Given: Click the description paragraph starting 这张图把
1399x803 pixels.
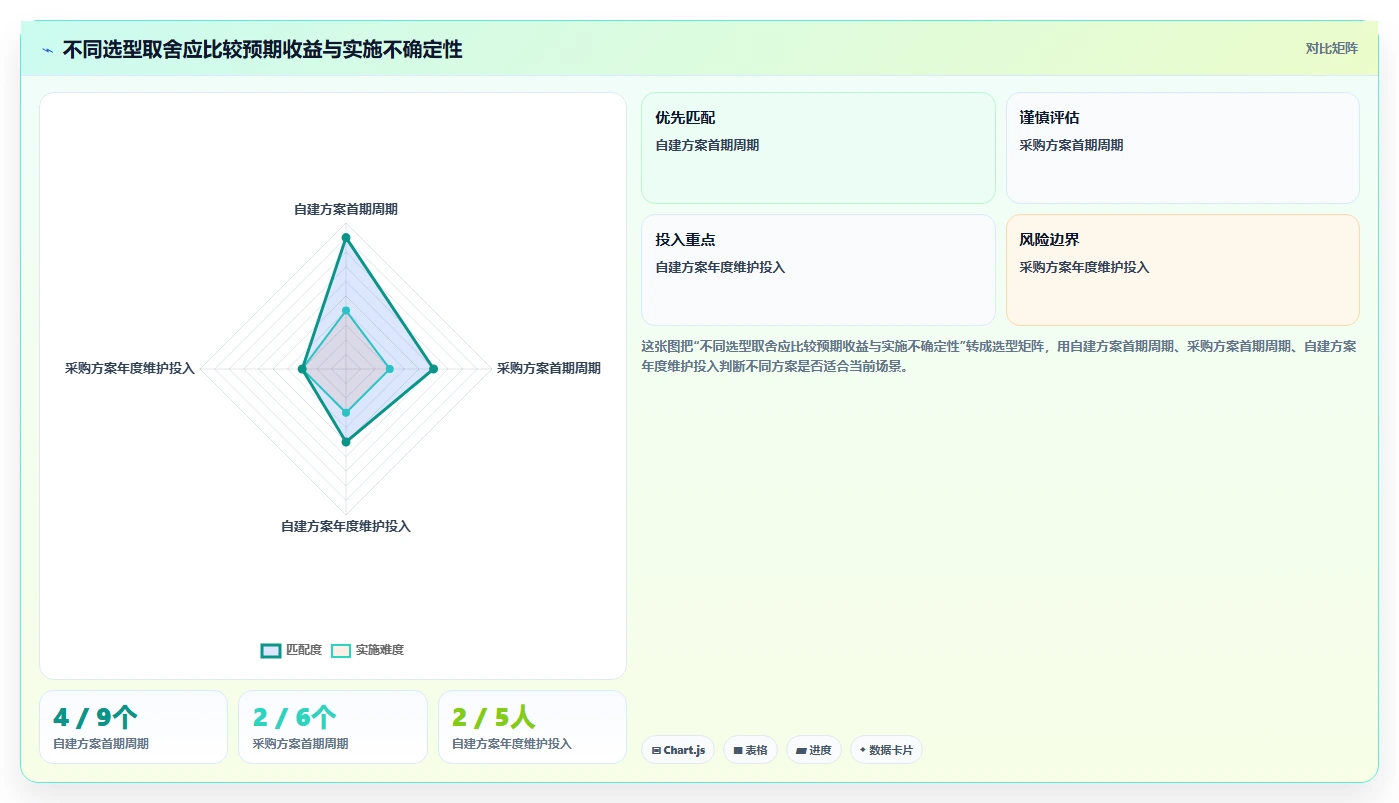Looking at the screenshot, I should pos(999,356).
